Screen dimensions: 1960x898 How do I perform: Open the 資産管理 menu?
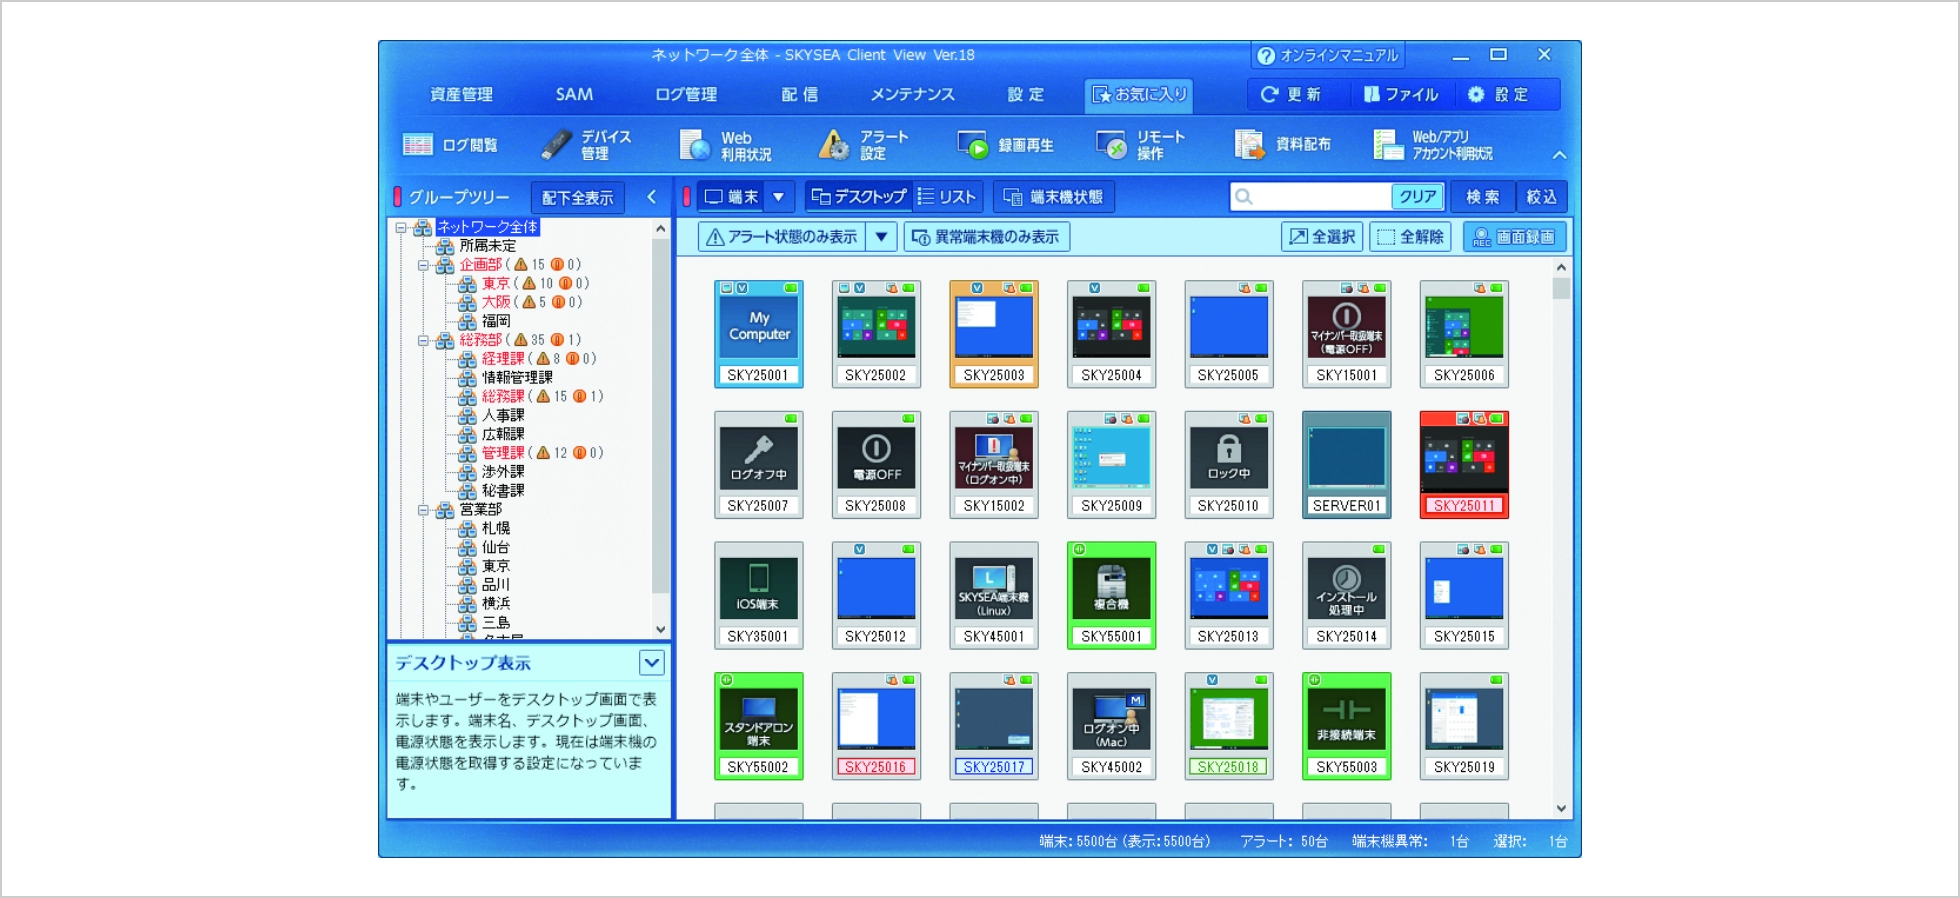pos(461,94)
